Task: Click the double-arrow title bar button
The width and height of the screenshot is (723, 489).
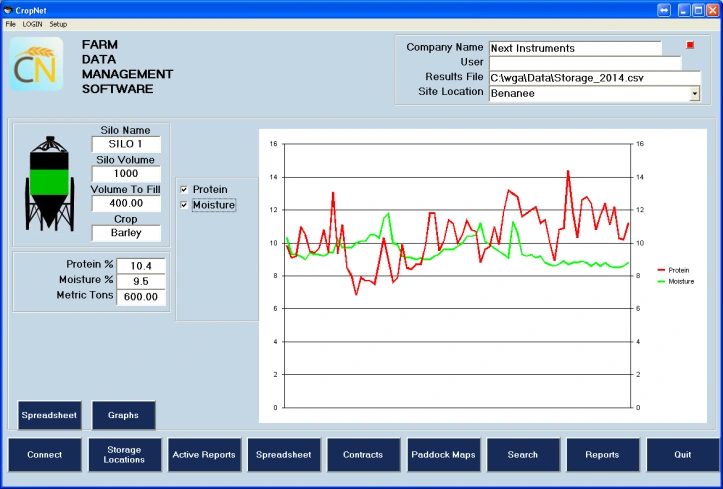Action: tap(664, 10)
